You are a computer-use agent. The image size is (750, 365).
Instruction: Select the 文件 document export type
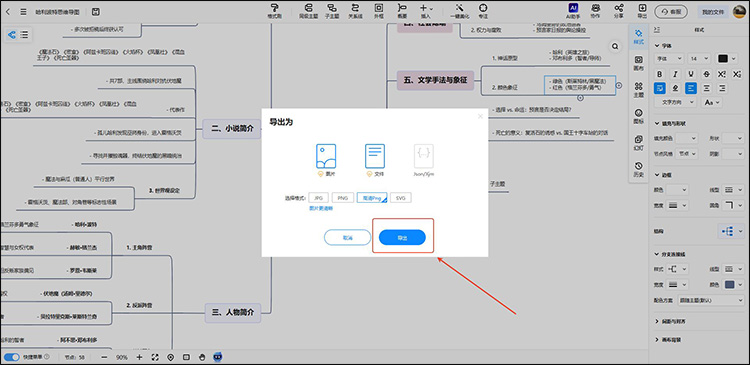[x=375, y=161]
